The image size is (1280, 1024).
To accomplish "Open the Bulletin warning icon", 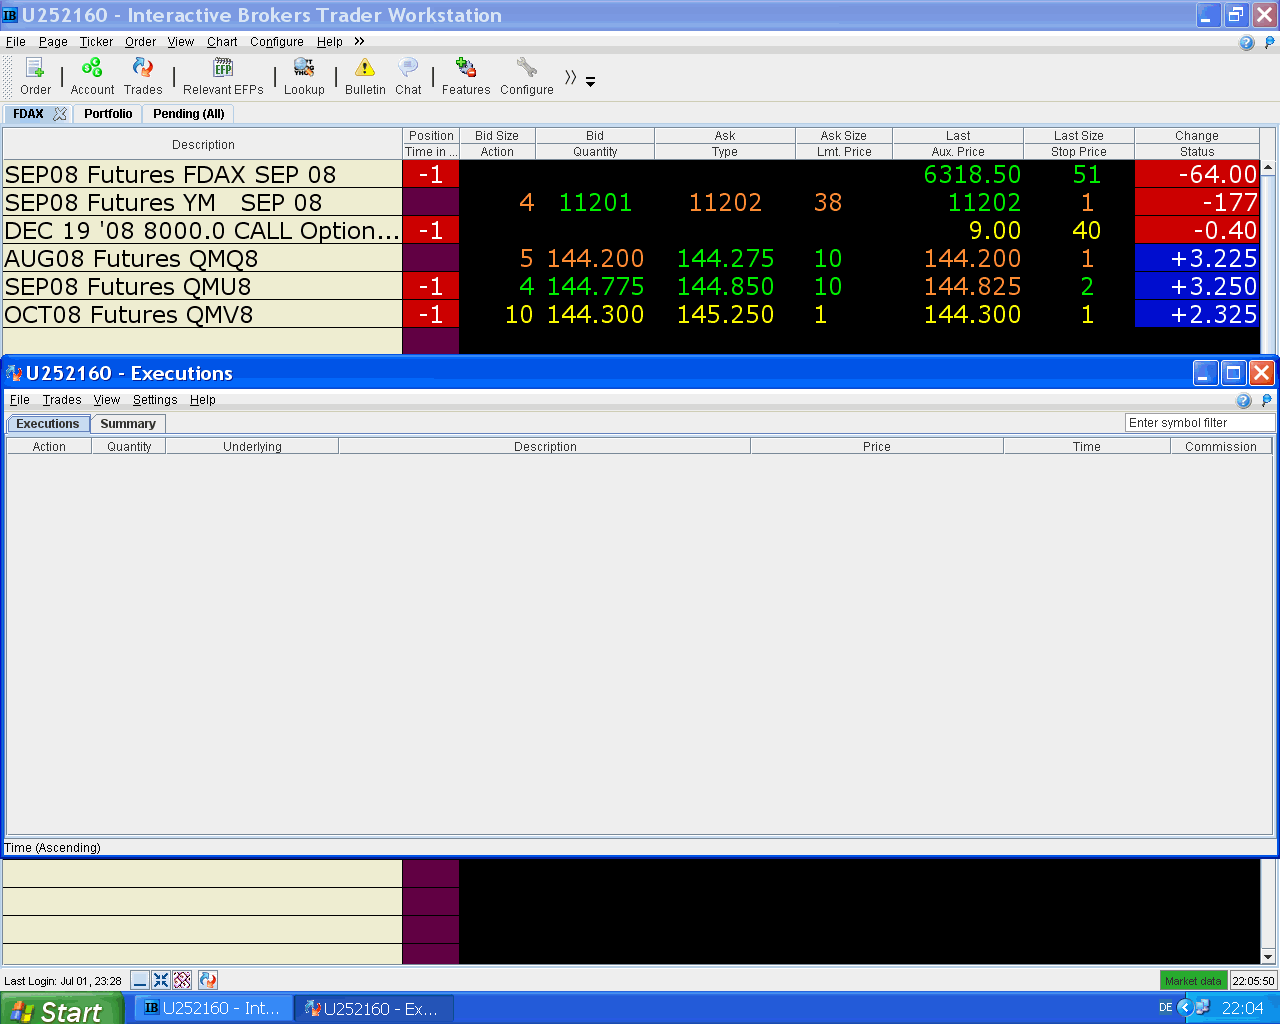I will point(365,76).
